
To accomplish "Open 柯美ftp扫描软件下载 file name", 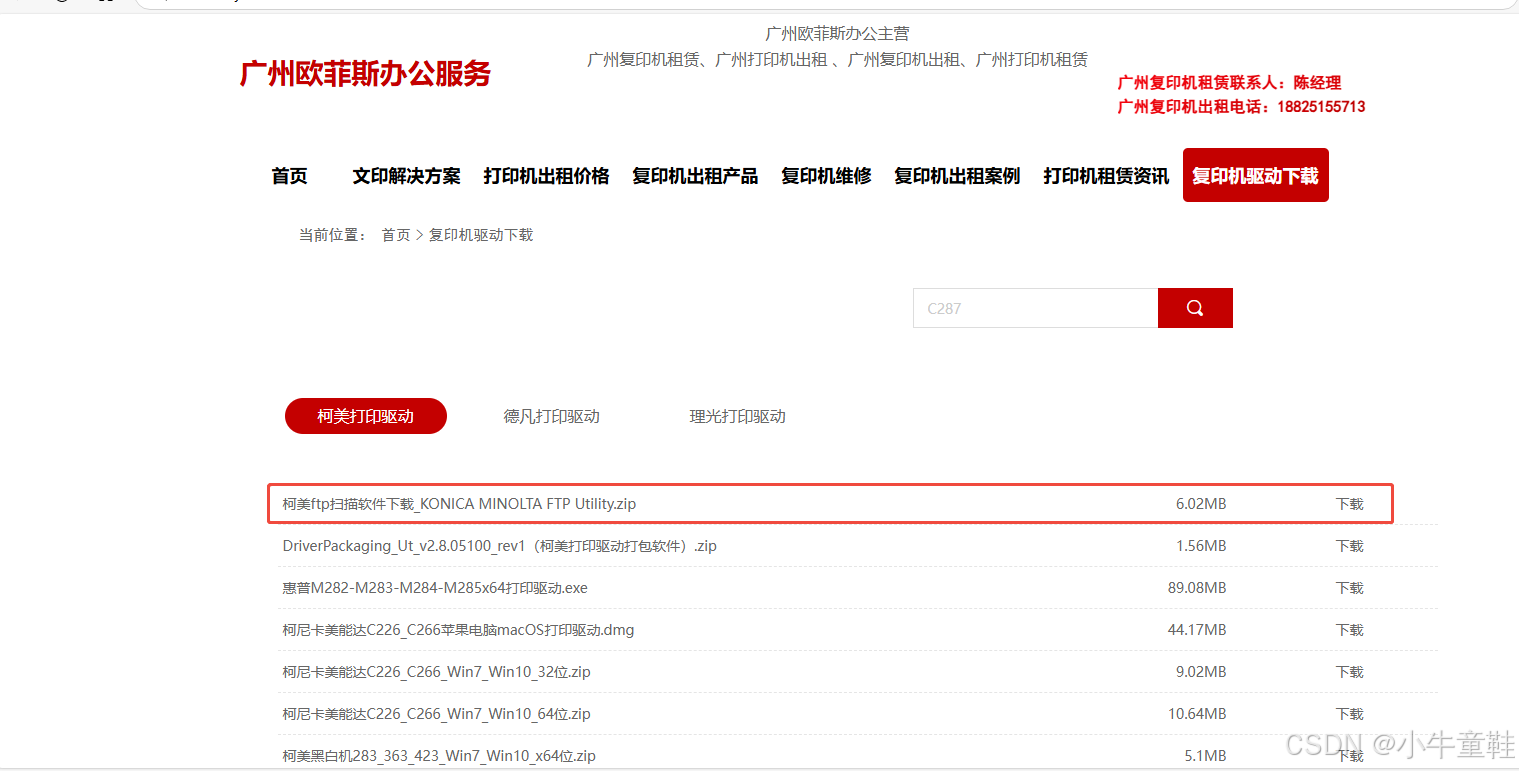I will click(x=459, y=504).
